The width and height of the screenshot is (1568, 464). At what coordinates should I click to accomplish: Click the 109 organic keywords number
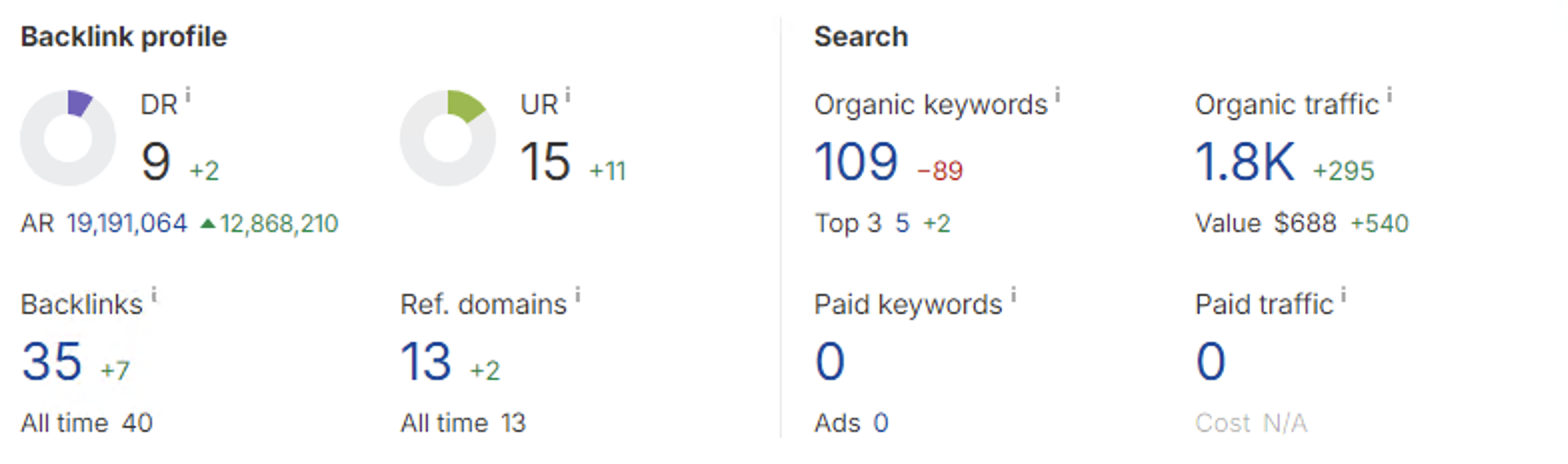(x=856, y=161)
